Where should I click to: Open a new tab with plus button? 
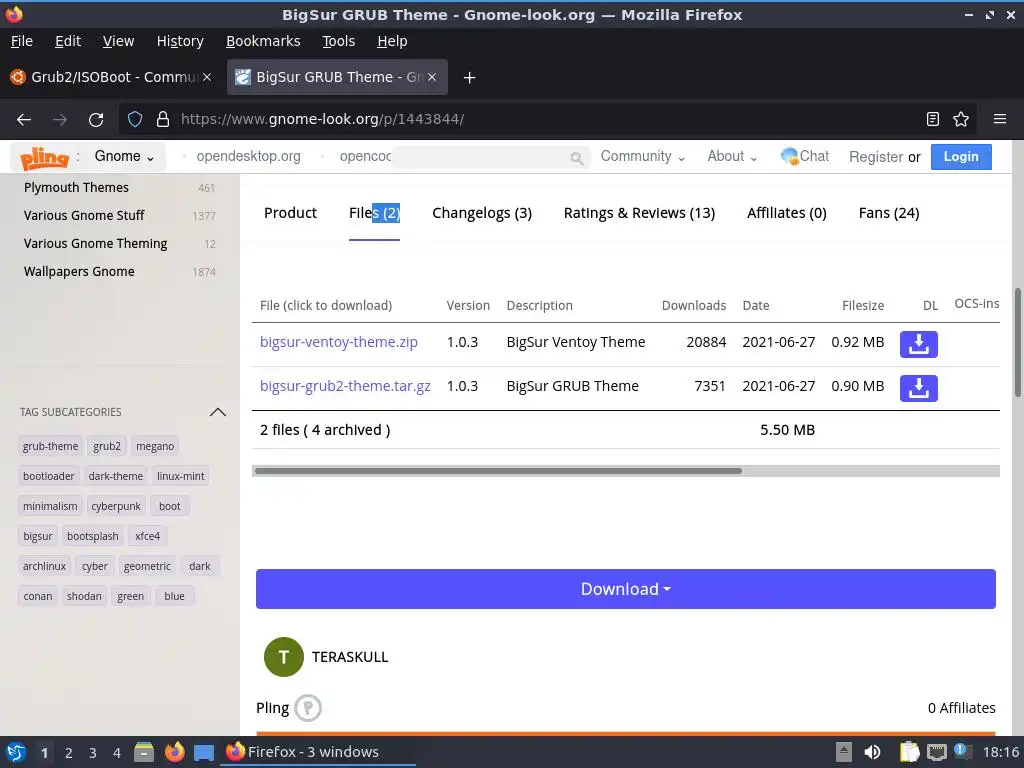click(x=469, y=78)
